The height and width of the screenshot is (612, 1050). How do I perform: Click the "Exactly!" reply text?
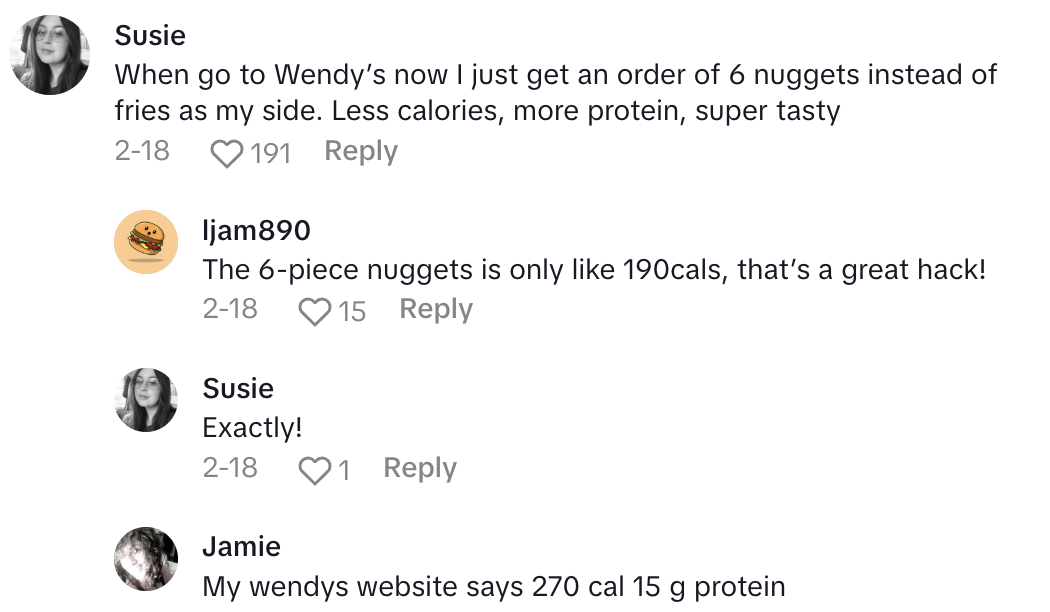click(252, 428)
